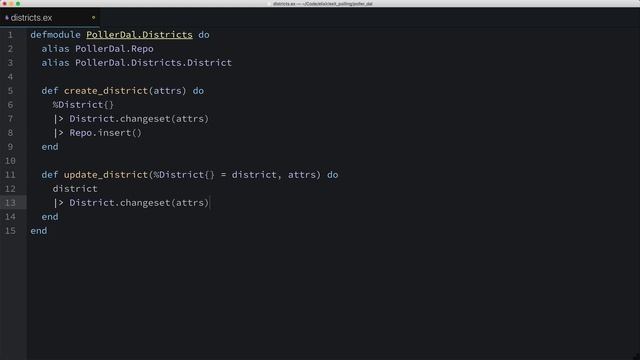Click line number 13 in gutter
This screenshot has height=360, width=640.
[x=10, y=203]
